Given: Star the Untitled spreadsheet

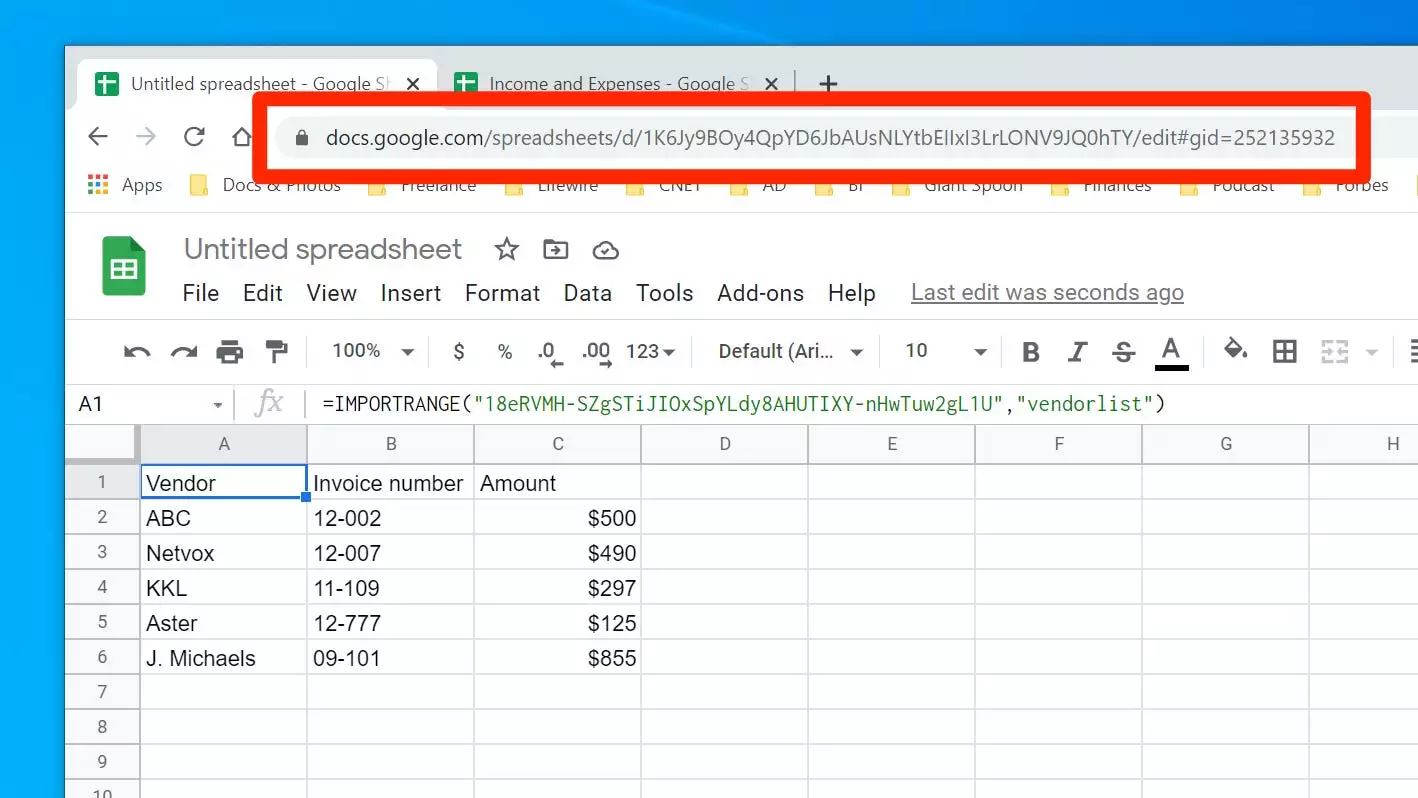Looking at the screenshot, I should pos(507,249).
